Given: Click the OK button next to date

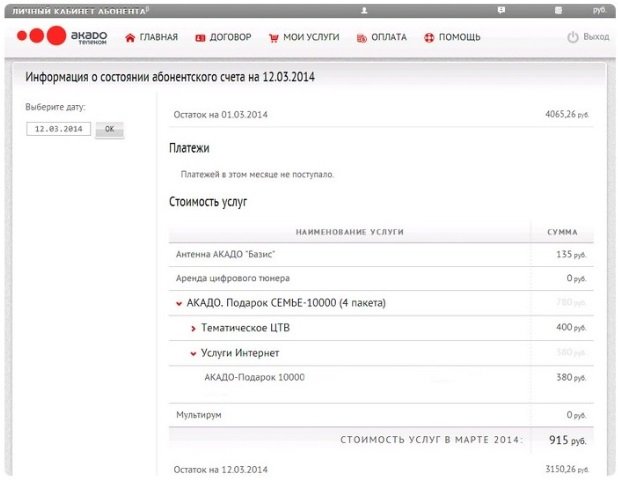Looking at the screenshot, I should click(x=110, y=129).
